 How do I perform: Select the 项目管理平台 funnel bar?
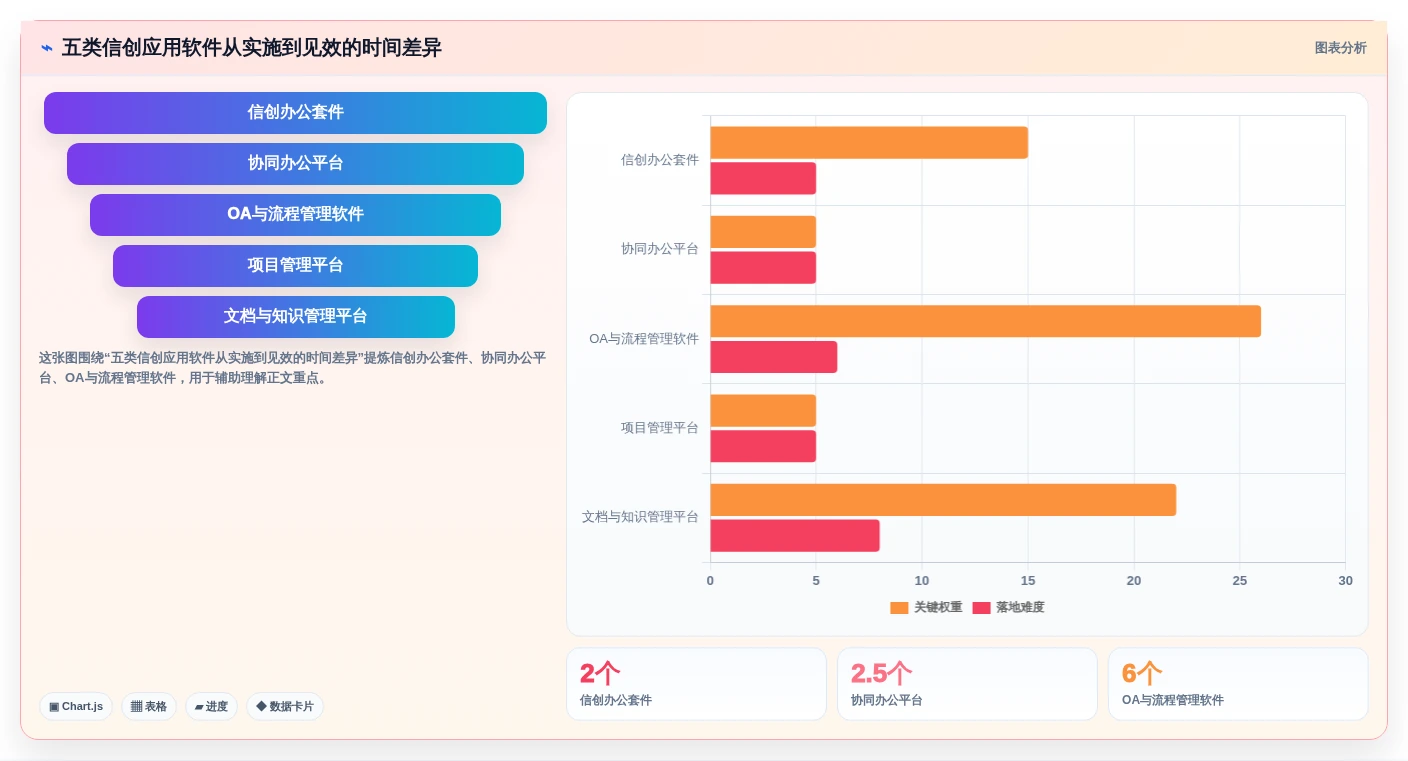point(295,266)
